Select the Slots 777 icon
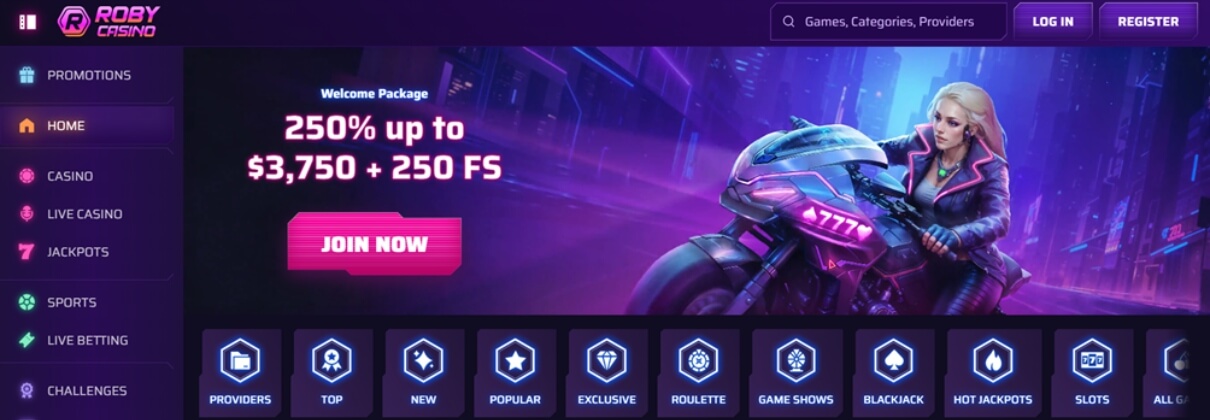The height and width of the screenshot is (420, 1210). (1093, 361)
